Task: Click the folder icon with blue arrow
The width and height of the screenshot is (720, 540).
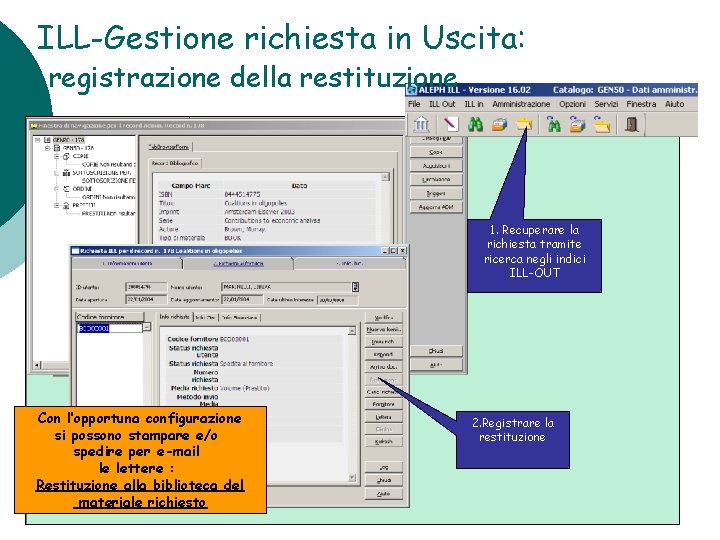Action: [x=602, y=124]
